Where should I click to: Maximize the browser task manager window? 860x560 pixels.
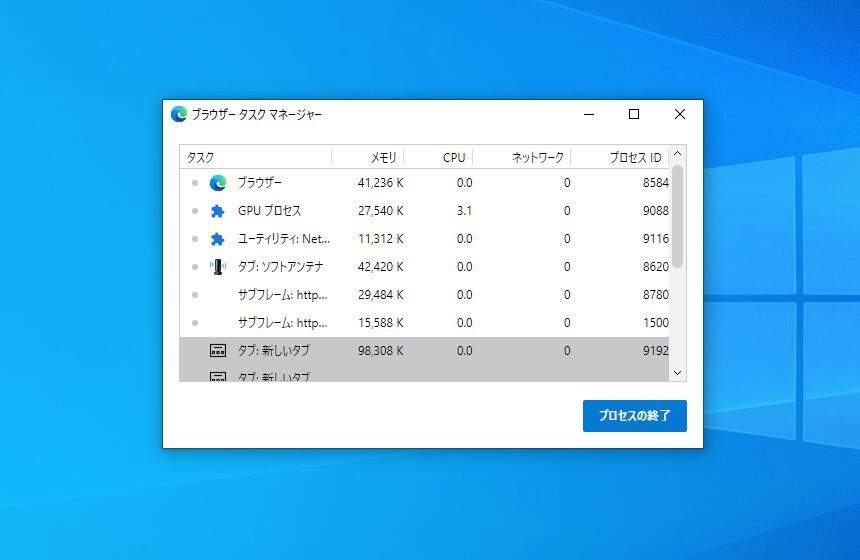[634, 114]
